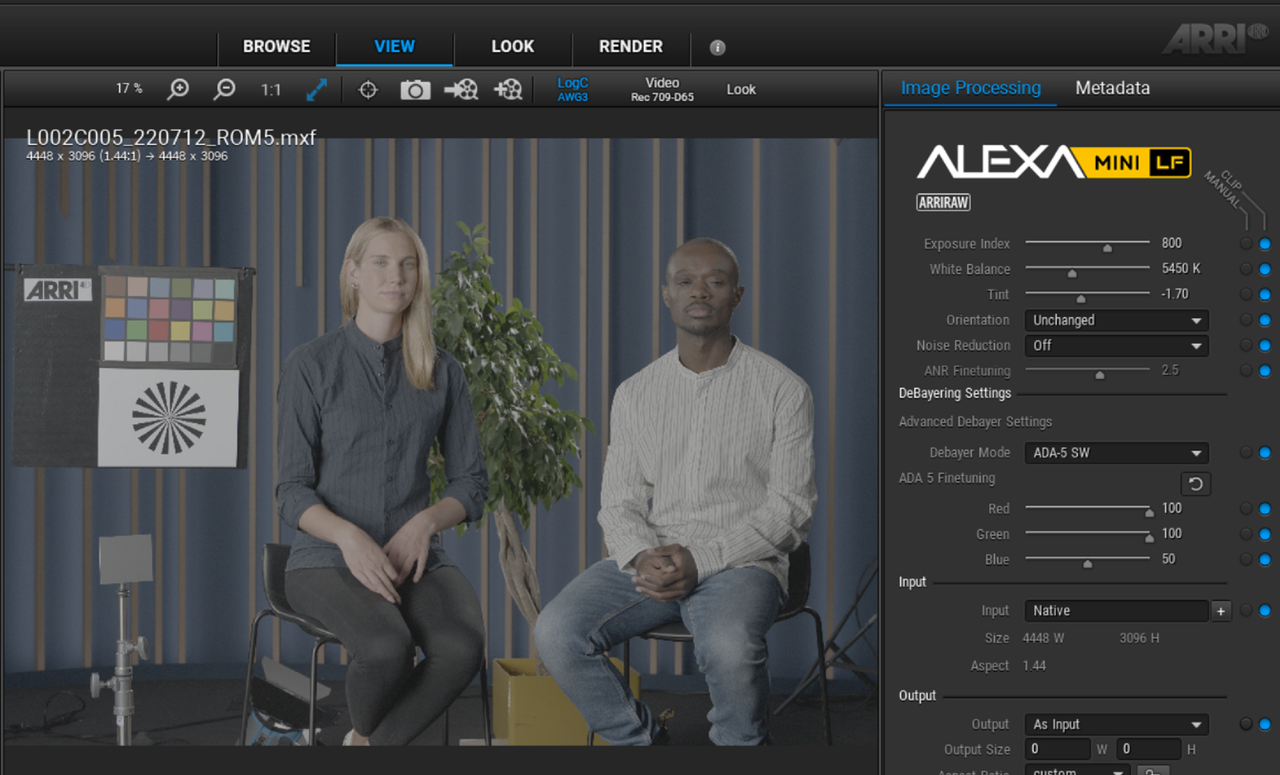The image size is (1280, 775).
Task: Open the Metadata panel tab
Action: (x=1112, y=88)
